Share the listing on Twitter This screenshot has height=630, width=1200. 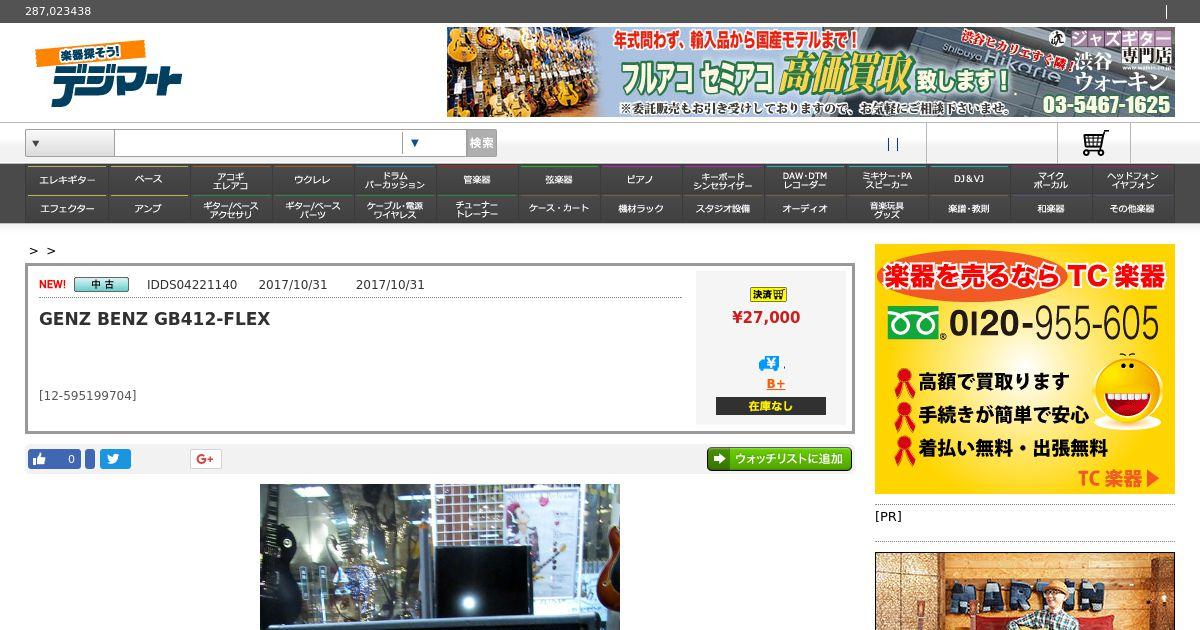115,459
